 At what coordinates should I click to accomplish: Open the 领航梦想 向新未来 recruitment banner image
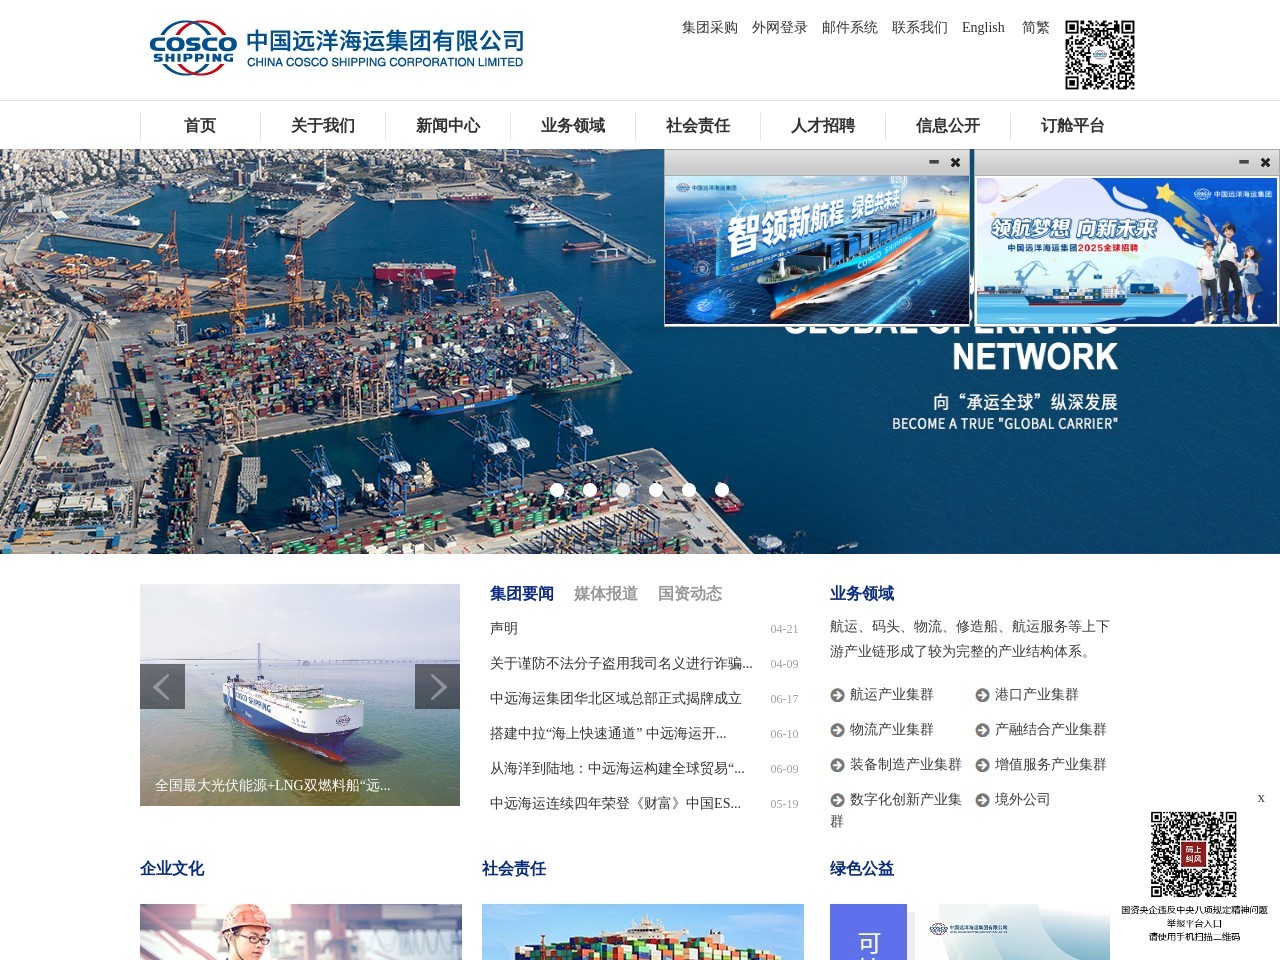point(1127,250)
